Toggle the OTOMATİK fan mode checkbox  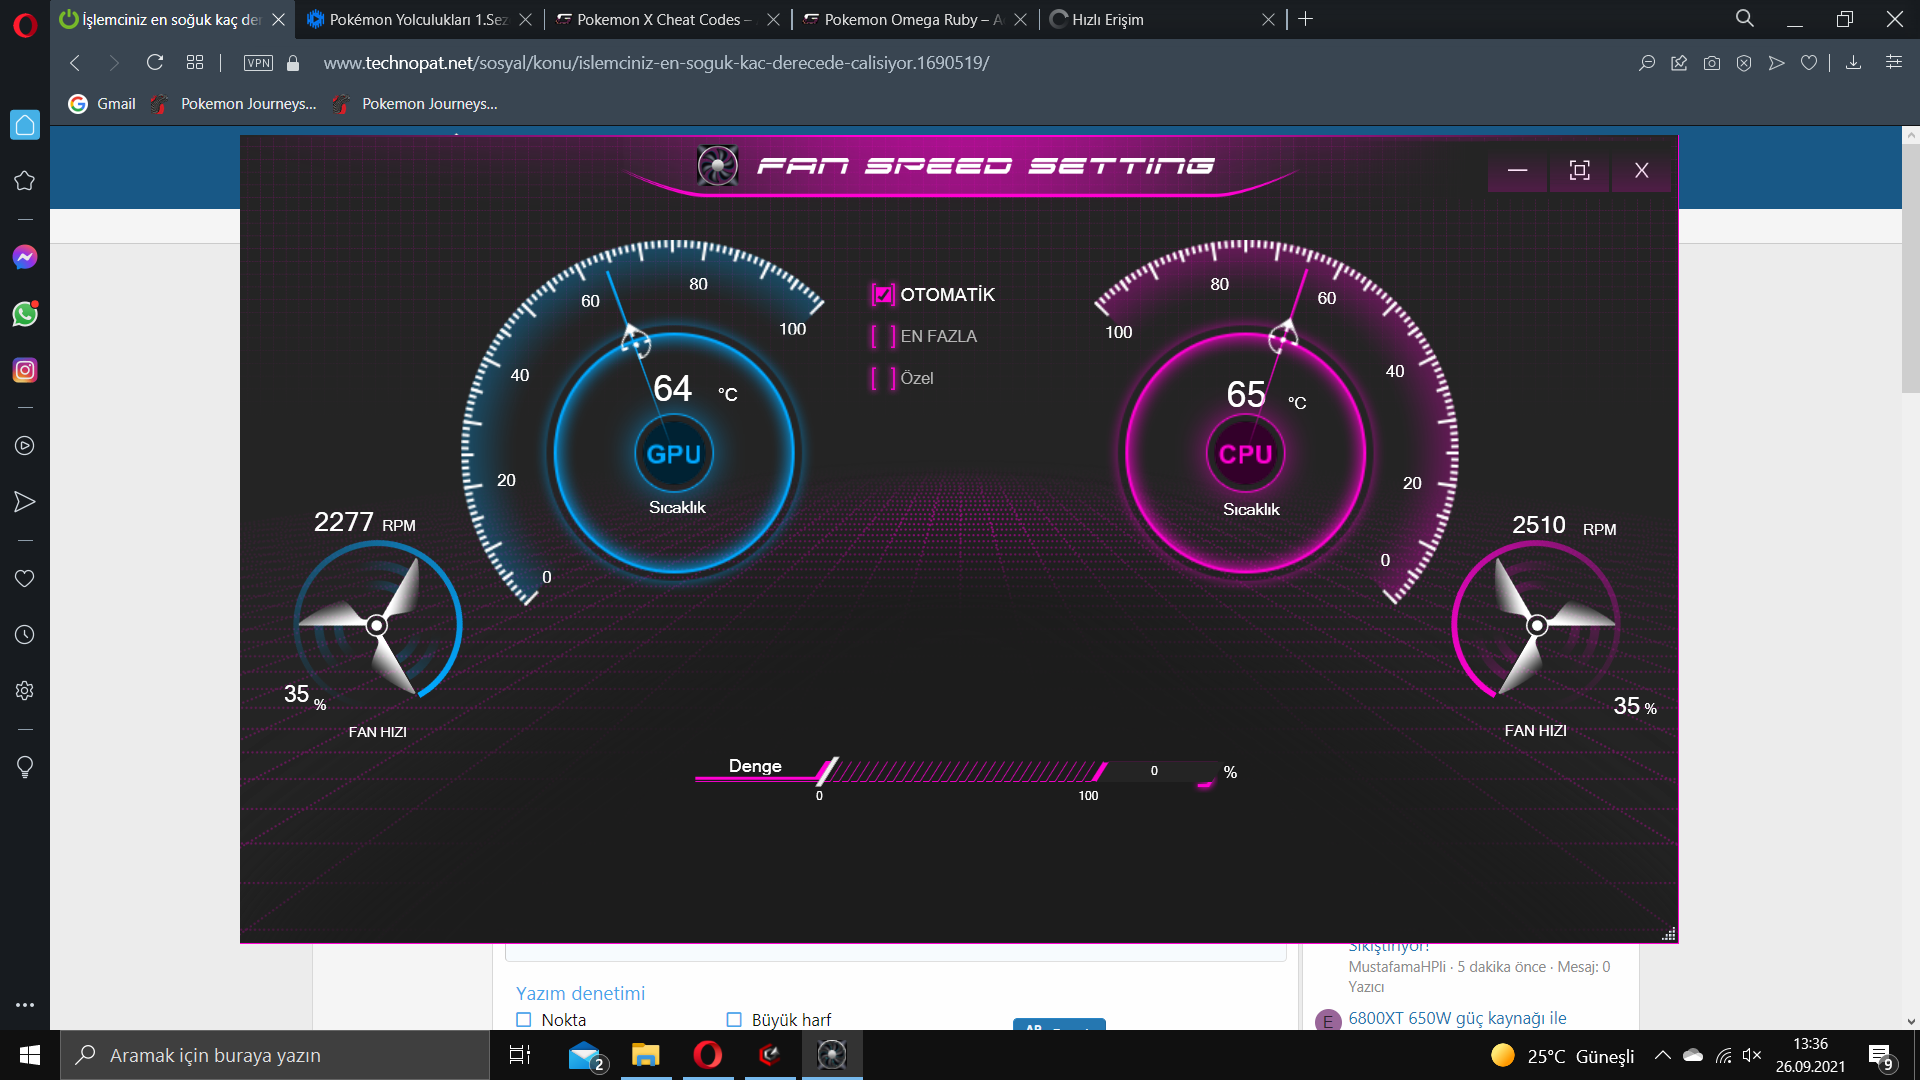pyautogui.click(x=883, y=295)
